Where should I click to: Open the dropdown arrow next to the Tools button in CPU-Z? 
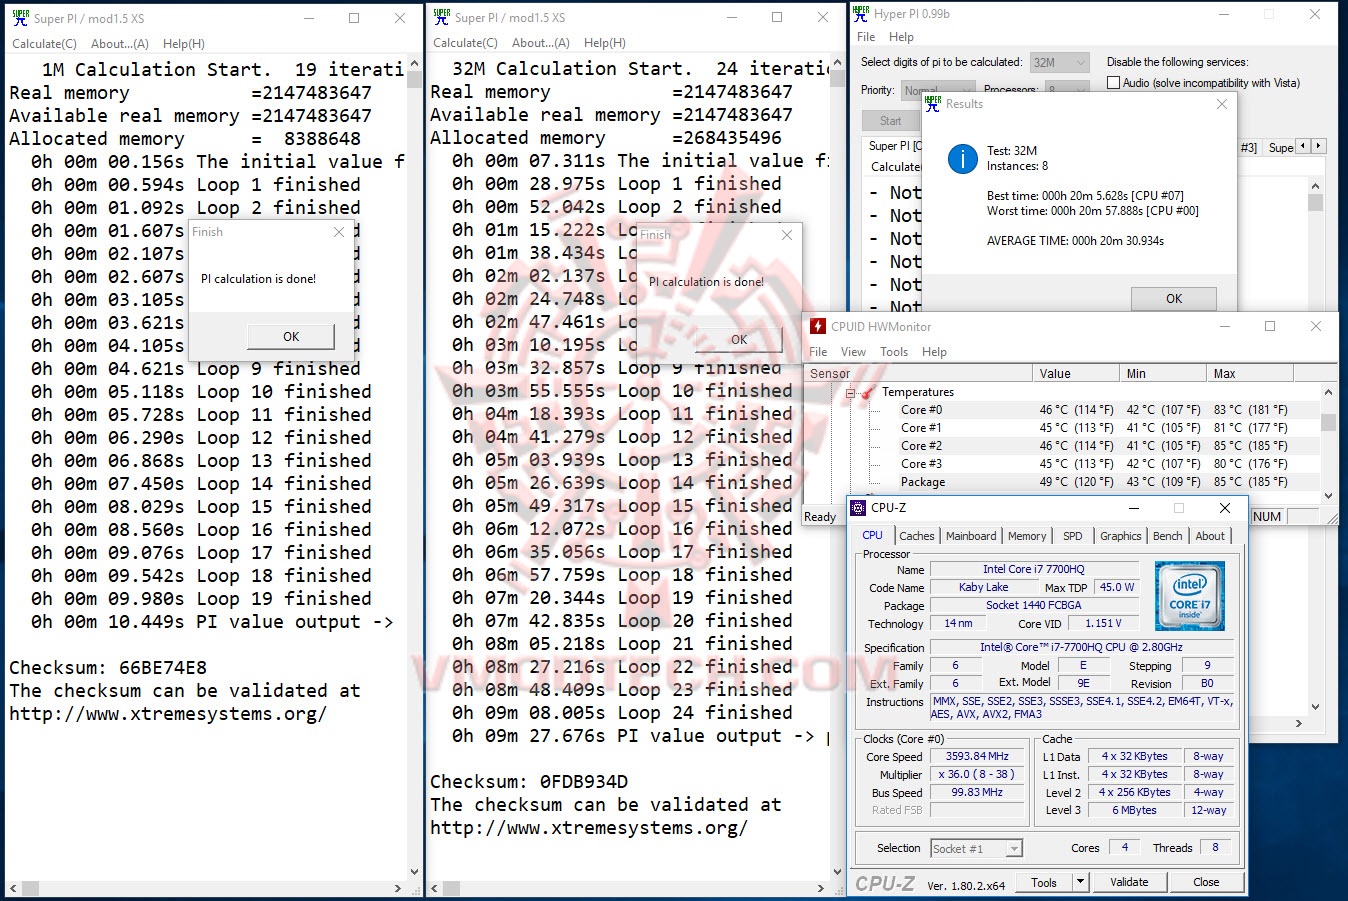tap(1080, 882)
